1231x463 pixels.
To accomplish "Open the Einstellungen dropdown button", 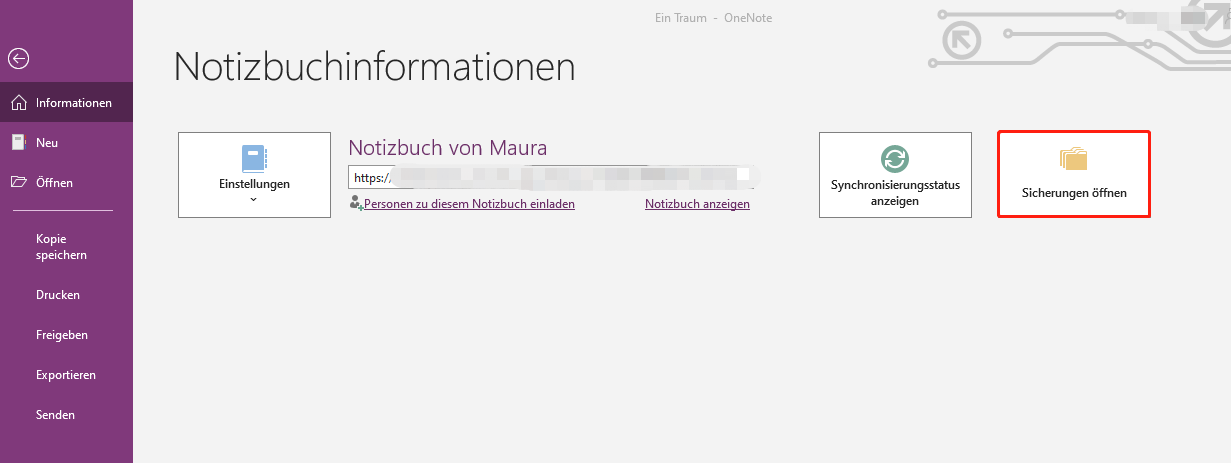I will 254,175.
